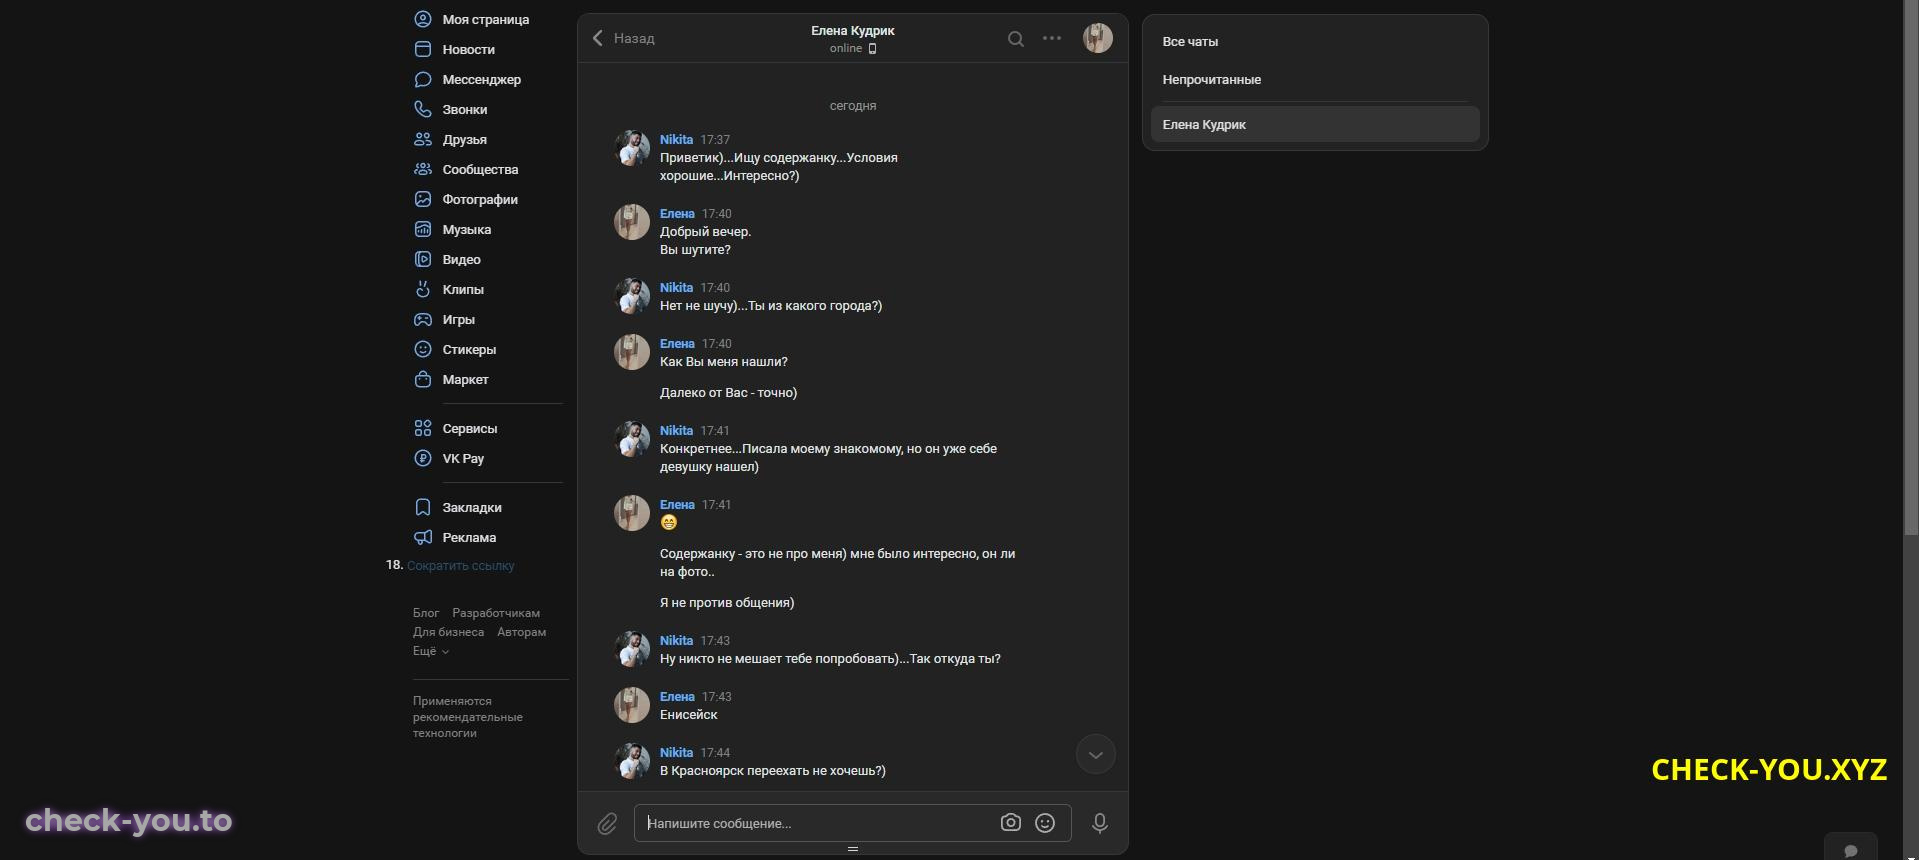Click the Закладки bookmark icon
This screenshot has width=1919, height=860.
(x=423, y=507)
